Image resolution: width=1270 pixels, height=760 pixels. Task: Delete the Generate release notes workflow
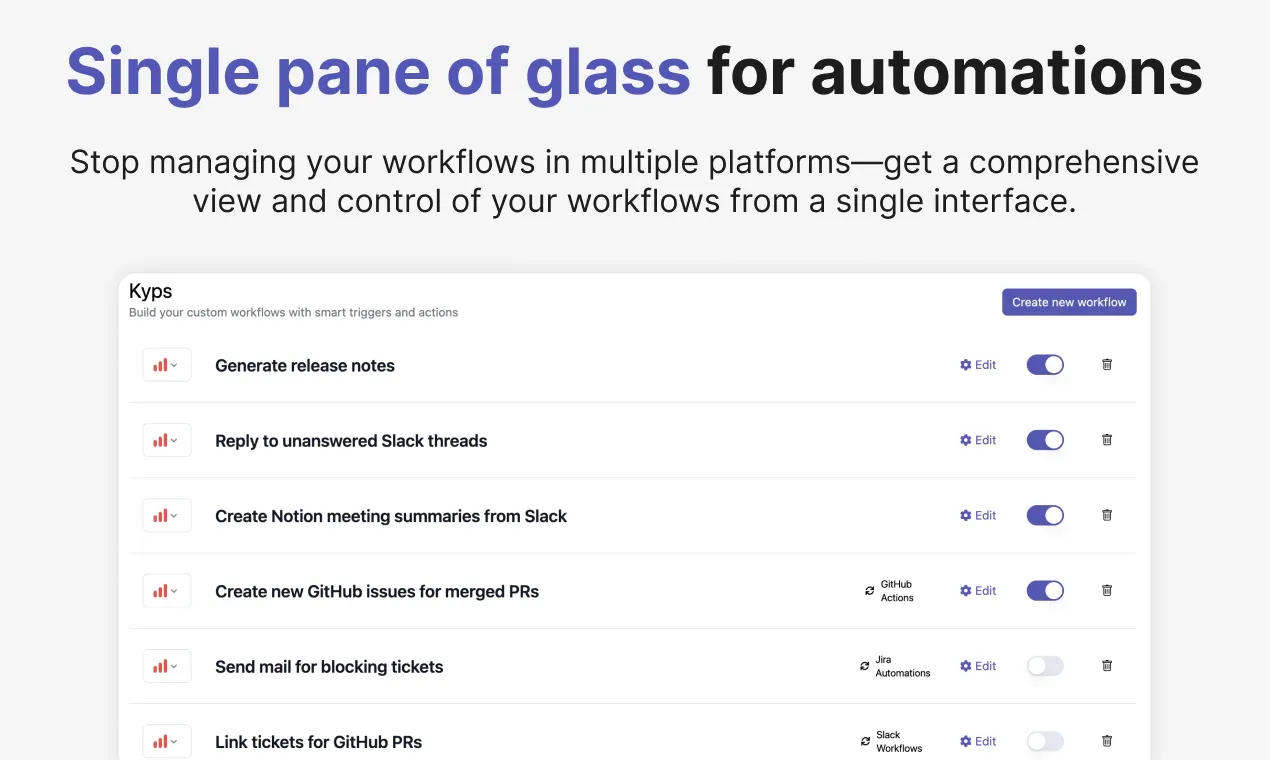pyautogui.click(x=1107, y=365)
